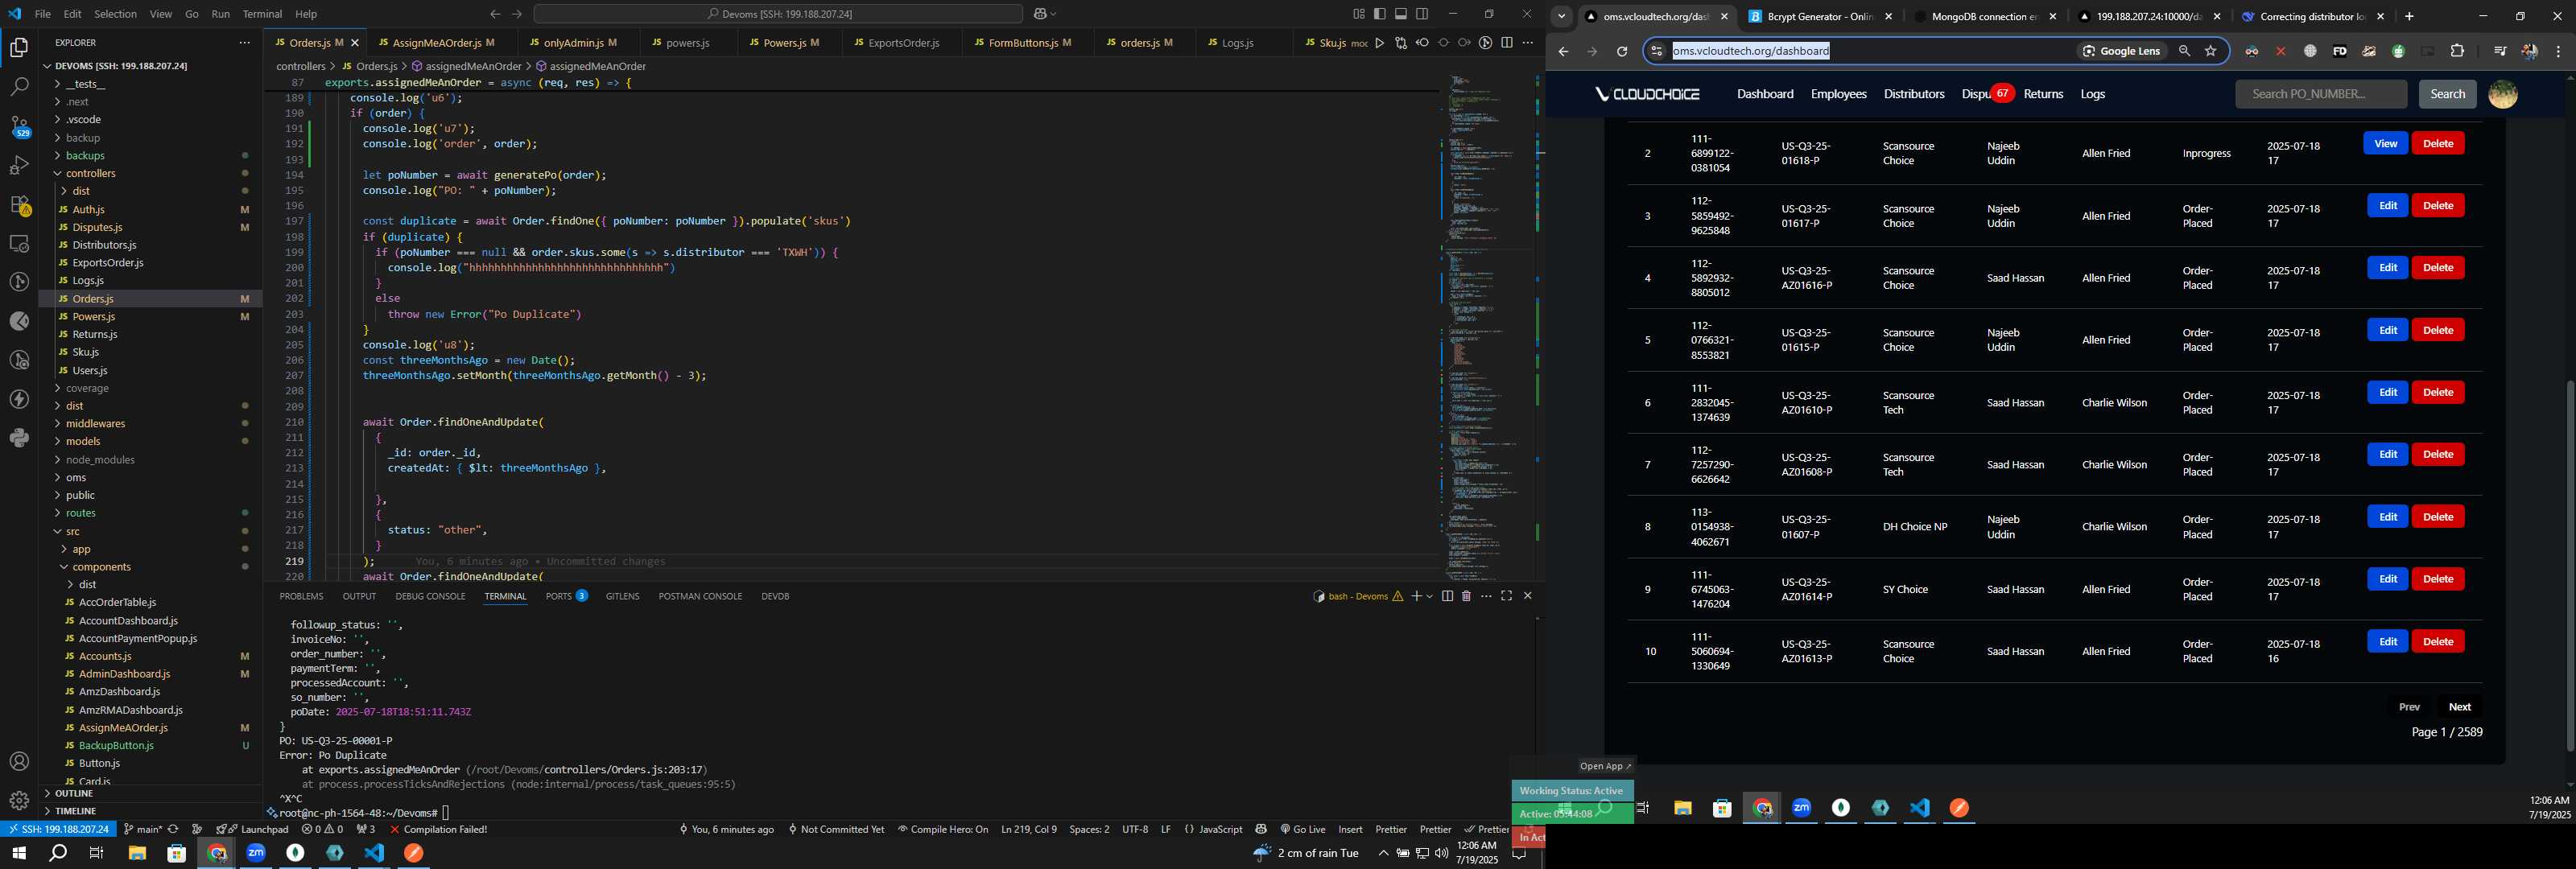Click Go Live in status bar
Viewport: 2576px width, 869px height.
tap(1302, 829)
